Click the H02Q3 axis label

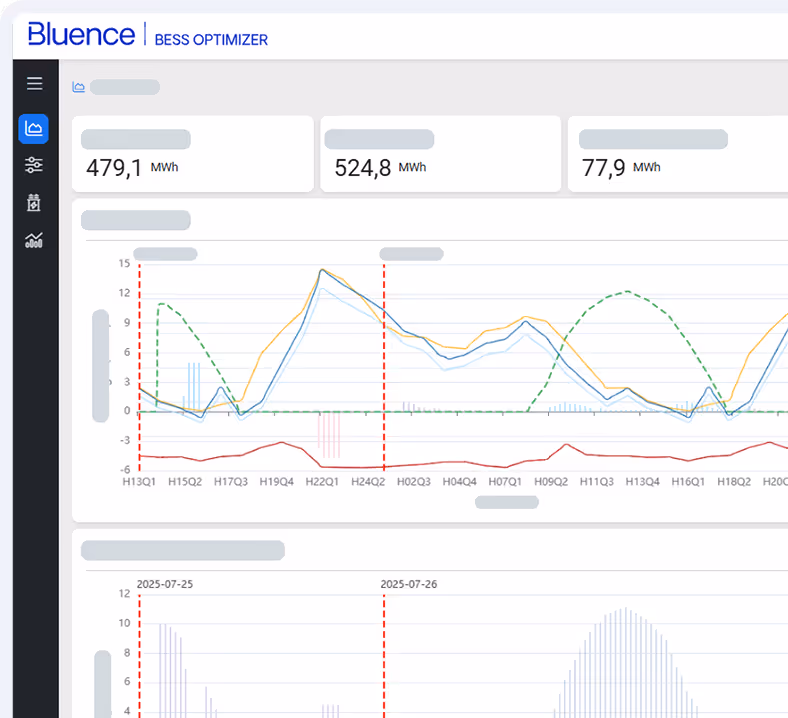pos(414,482)
